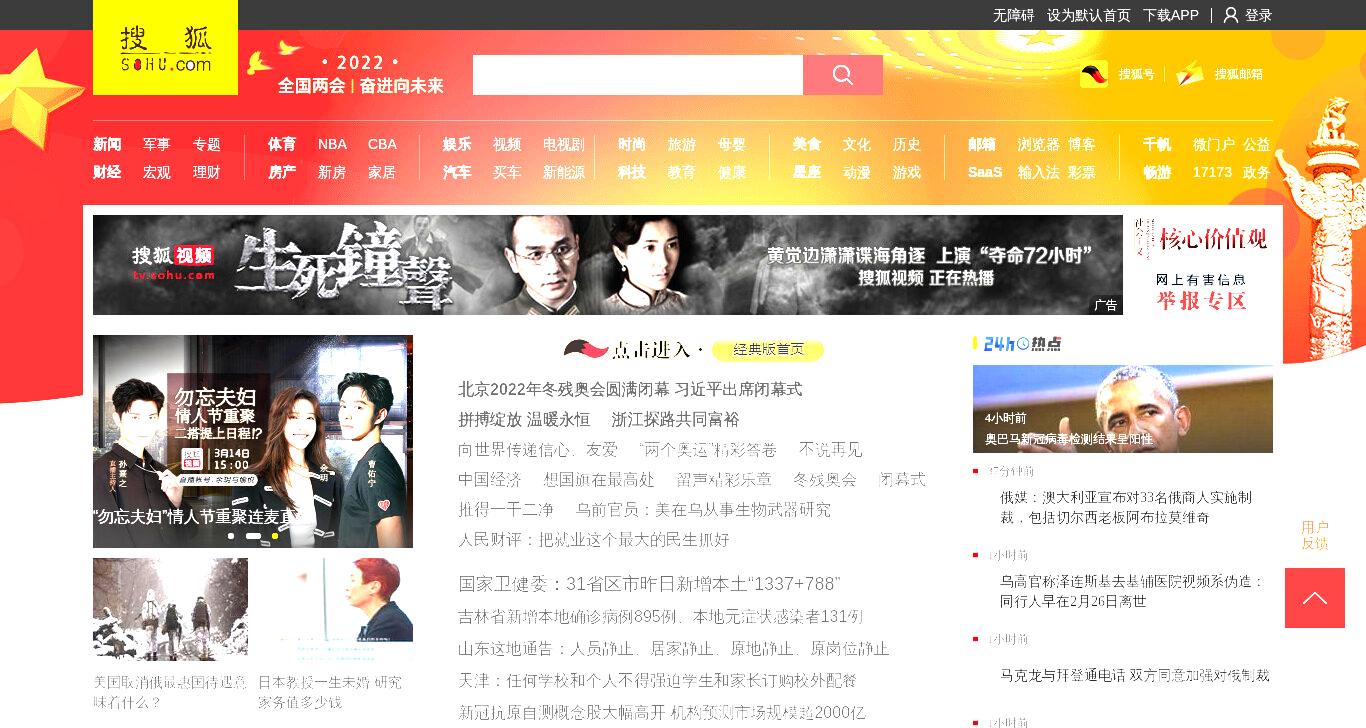Open 俄媒 澳大利亚制裁 news item
Screen dimensions: 1366x728
(x=1127, y=507)
